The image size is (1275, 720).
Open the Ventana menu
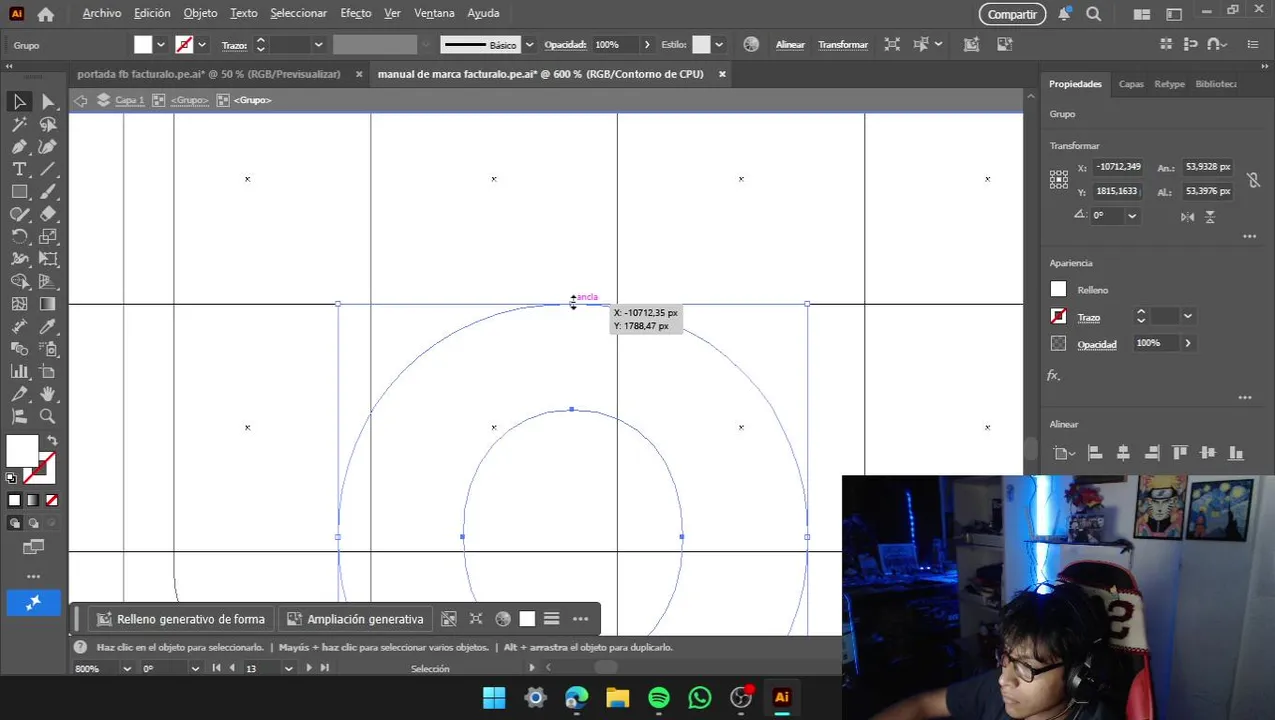coord(434,13)
